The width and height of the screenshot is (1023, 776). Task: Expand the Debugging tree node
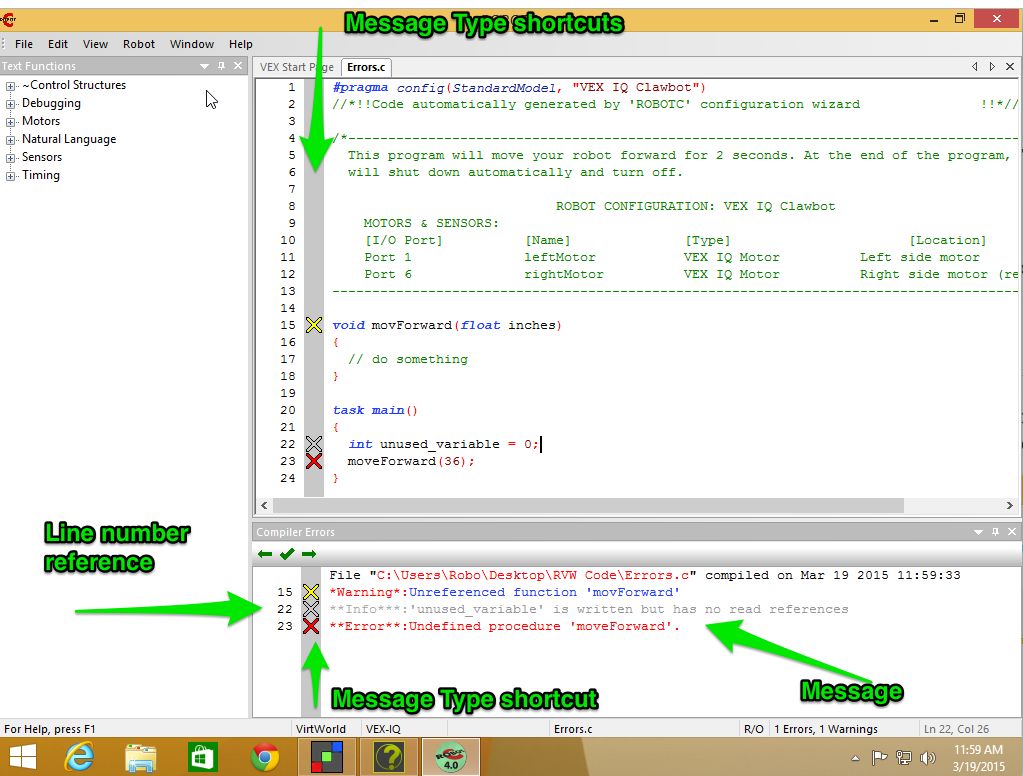(10, 104)
